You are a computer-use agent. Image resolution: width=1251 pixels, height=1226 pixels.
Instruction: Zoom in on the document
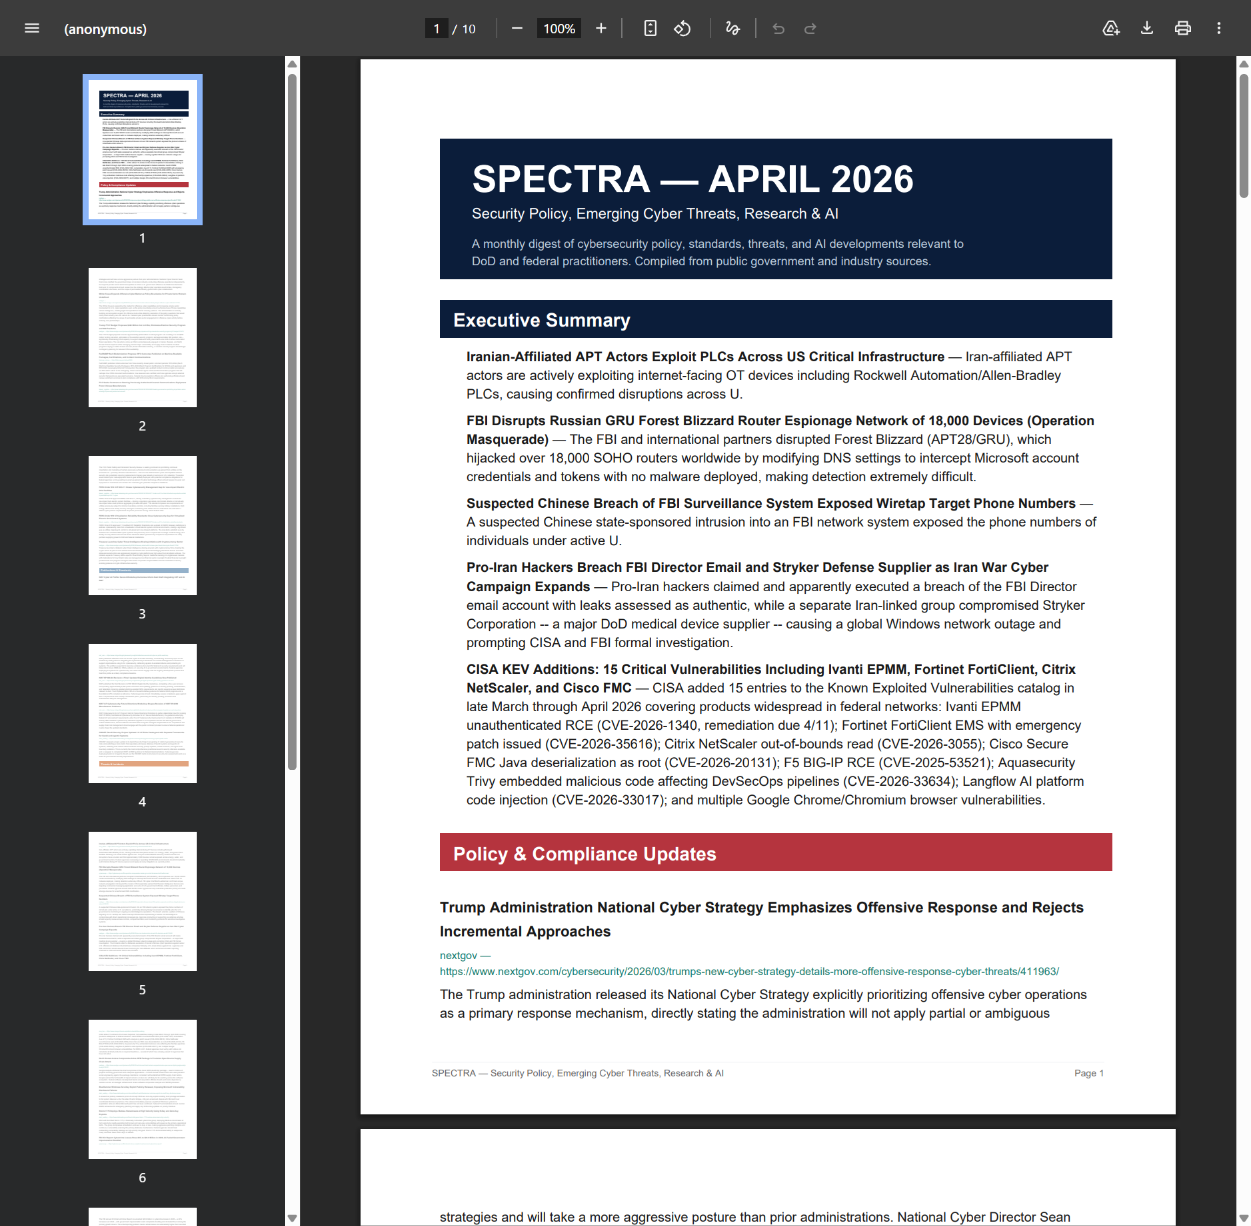tap(601, 28)
